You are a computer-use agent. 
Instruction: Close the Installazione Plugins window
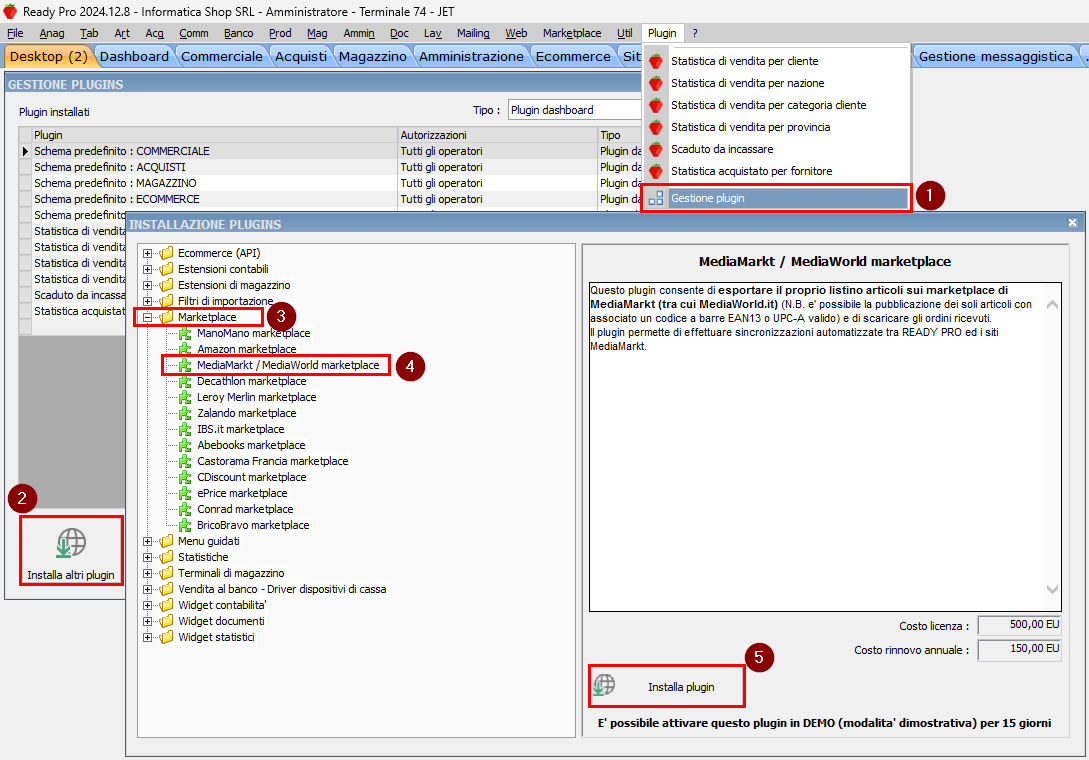click(1072, 223)
